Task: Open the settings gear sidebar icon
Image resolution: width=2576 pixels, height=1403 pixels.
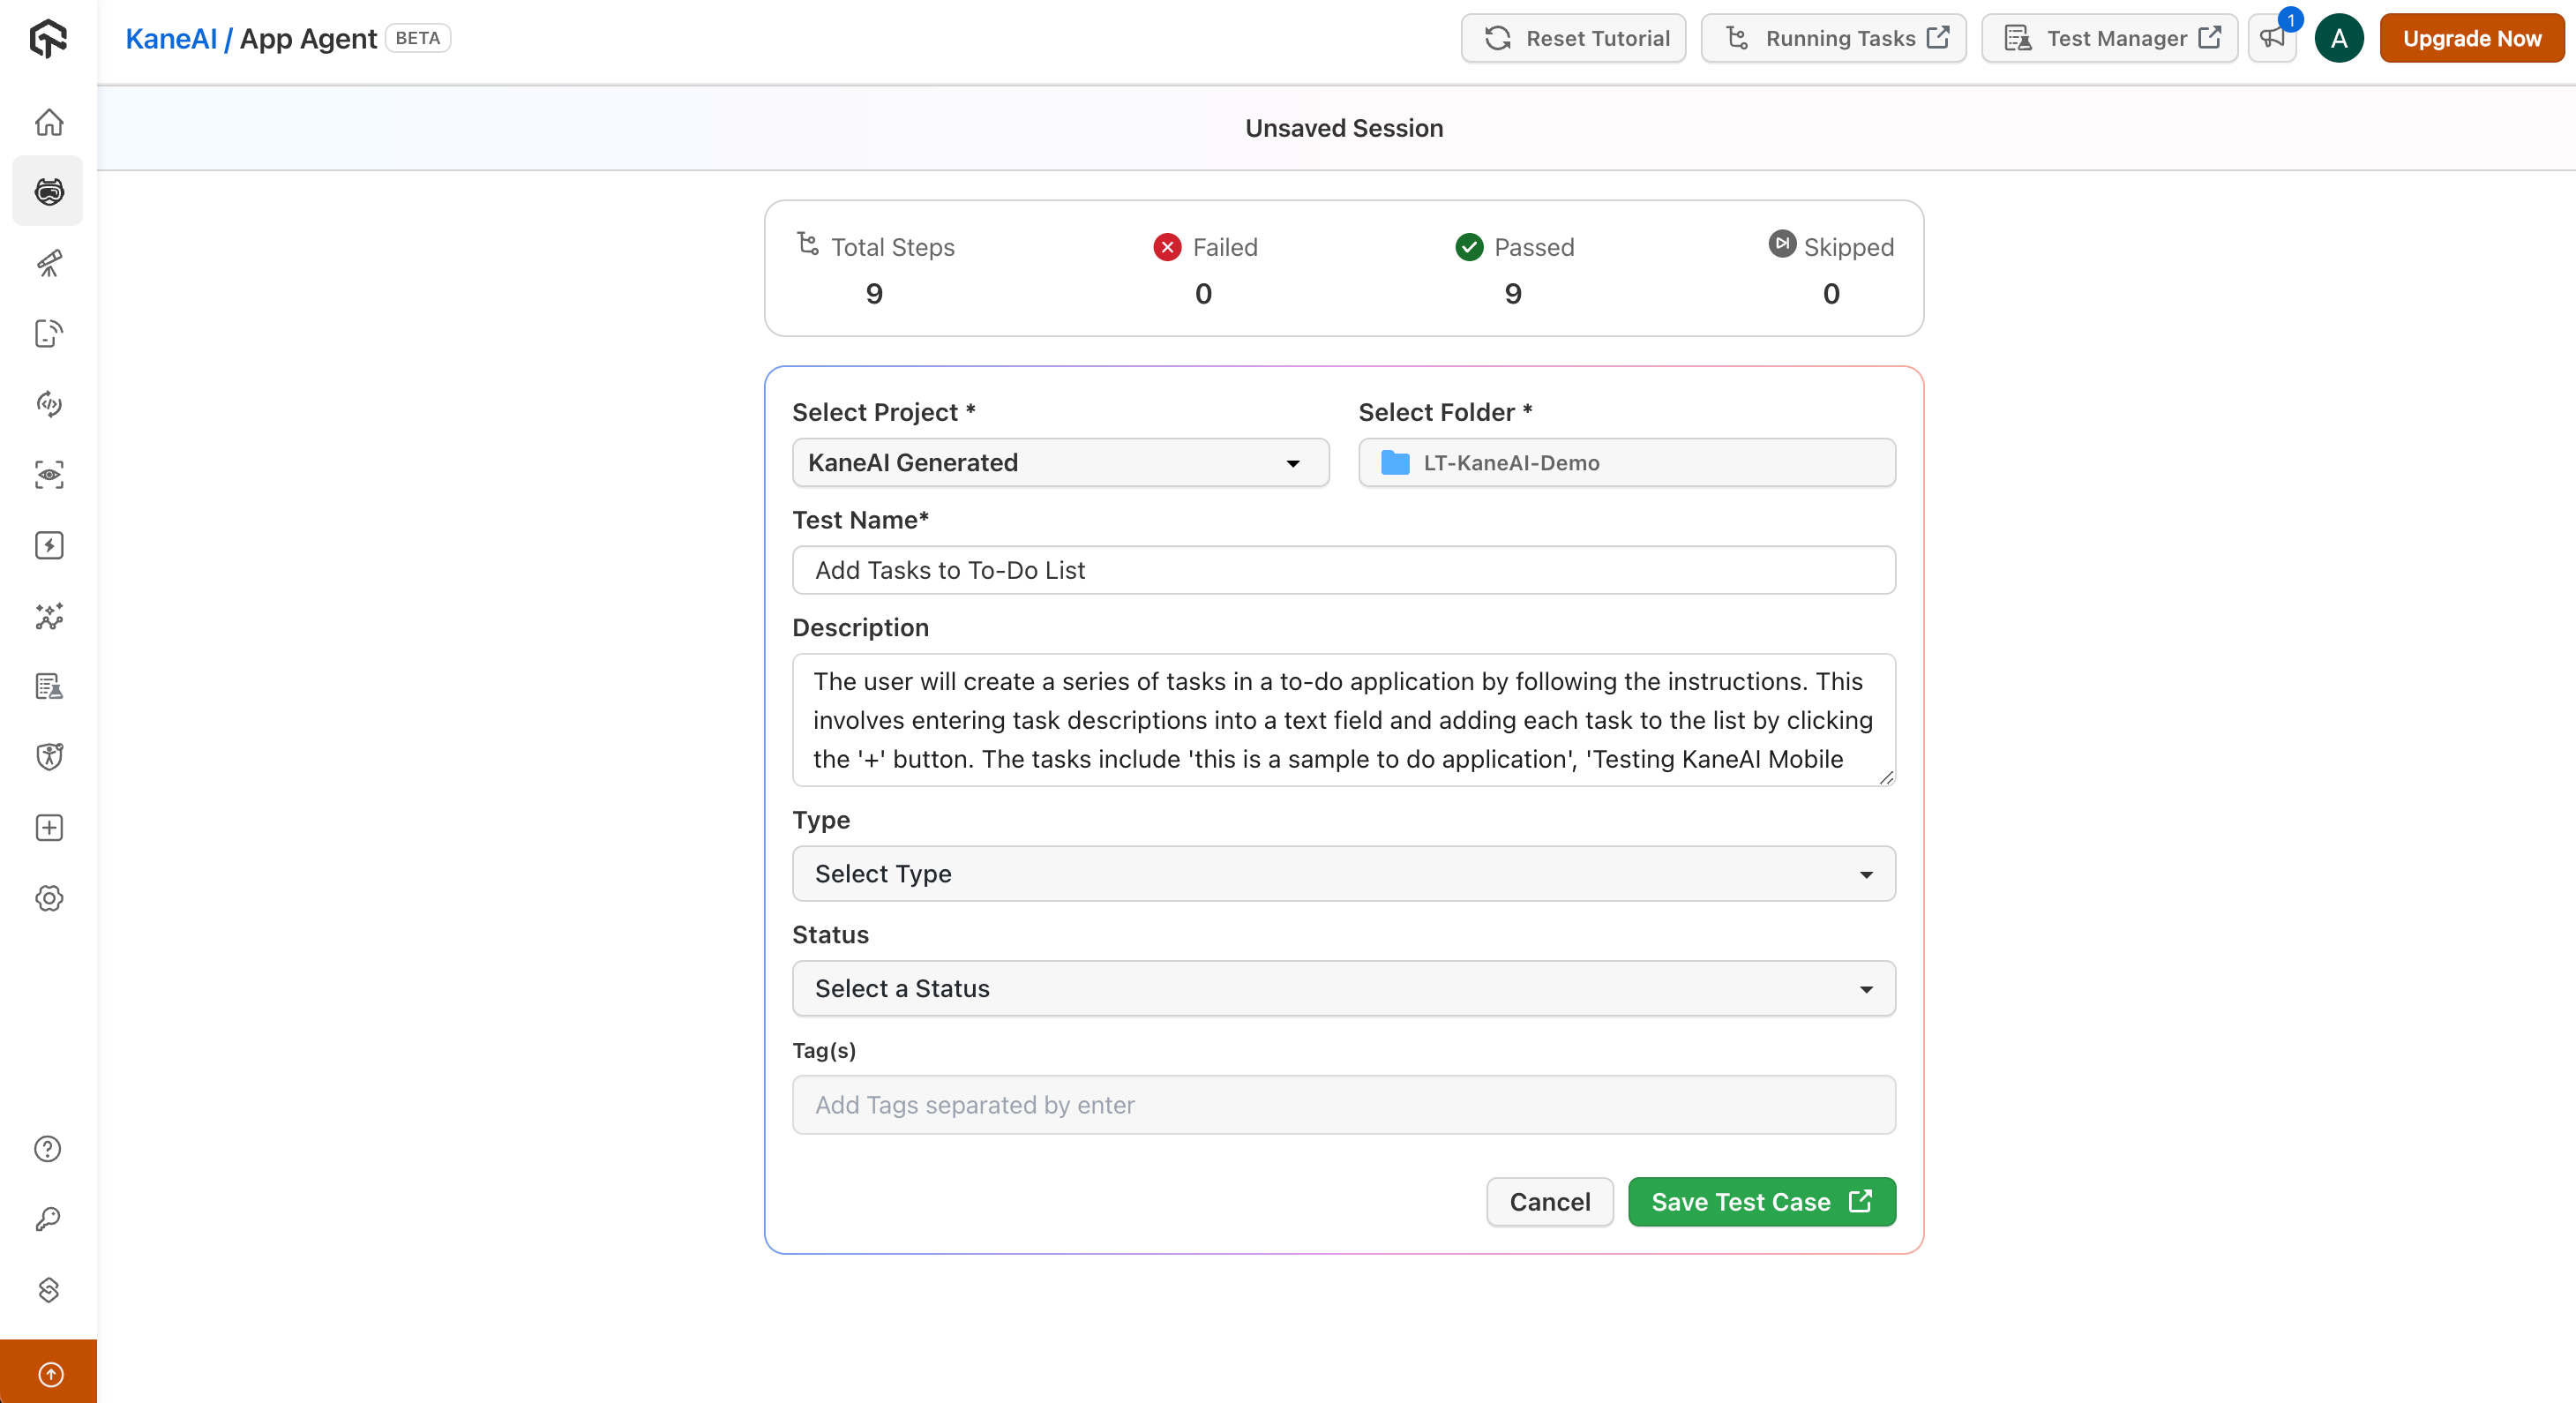Action: [48, 898]
